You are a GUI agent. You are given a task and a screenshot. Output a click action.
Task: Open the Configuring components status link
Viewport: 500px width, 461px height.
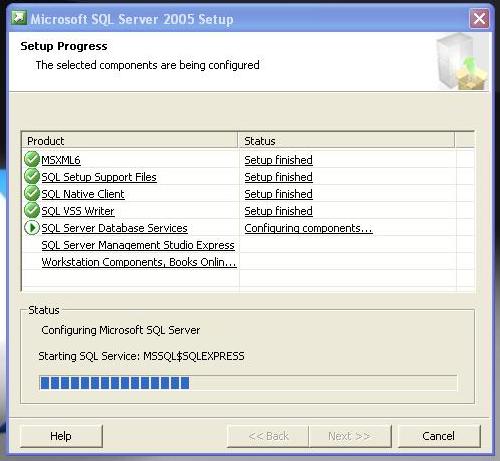(x=308, y=228)
